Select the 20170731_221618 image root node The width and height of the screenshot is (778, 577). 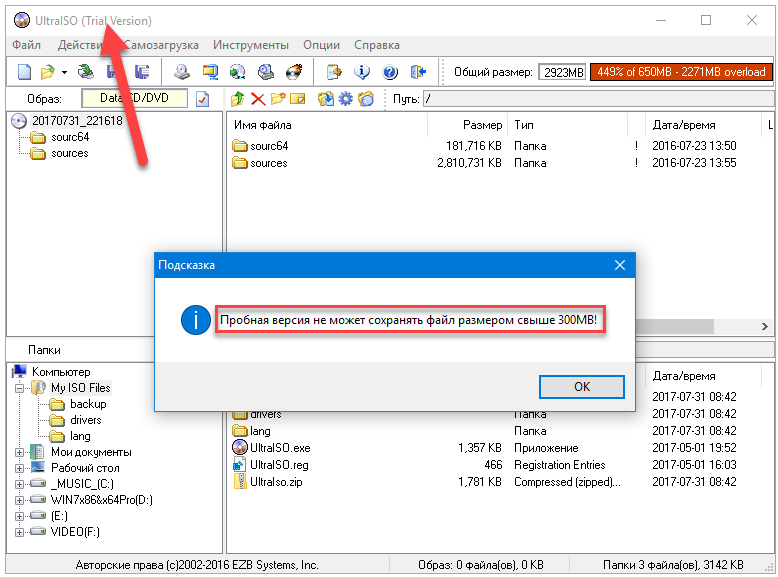point(77,121)
